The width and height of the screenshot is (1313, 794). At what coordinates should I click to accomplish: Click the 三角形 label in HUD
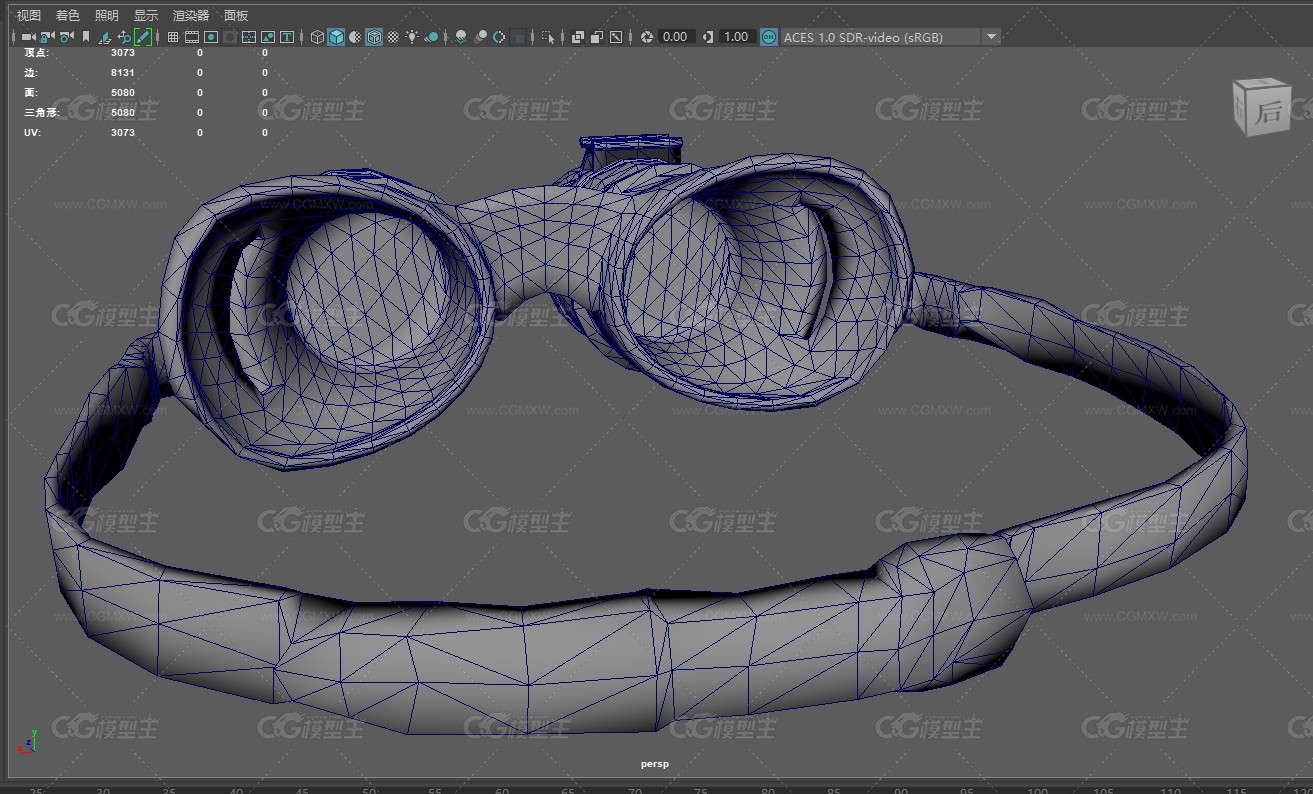[x=41, y=112]
